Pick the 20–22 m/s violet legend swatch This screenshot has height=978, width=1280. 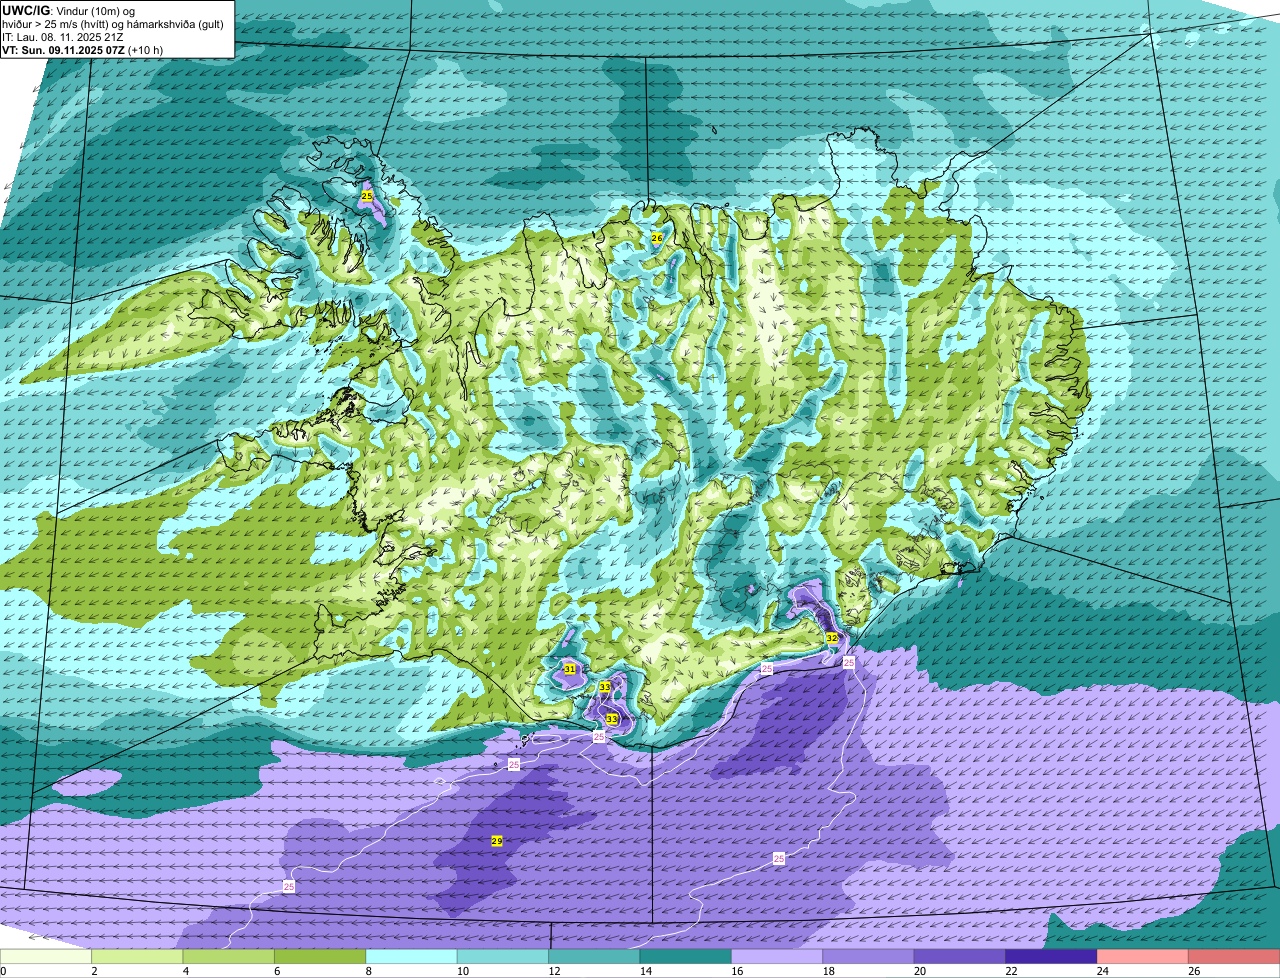point(960,956)
